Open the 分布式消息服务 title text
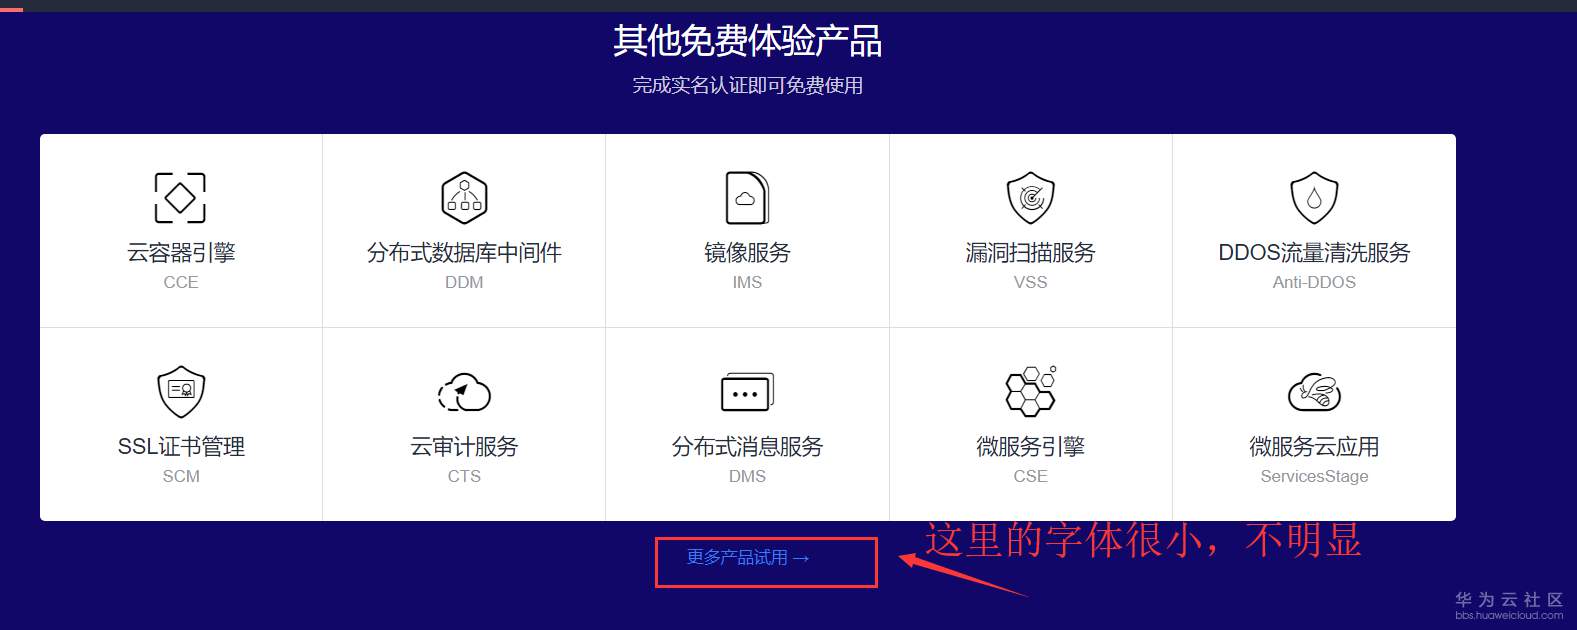Viewport: 1577px width, 630px height. click(747, 447)
